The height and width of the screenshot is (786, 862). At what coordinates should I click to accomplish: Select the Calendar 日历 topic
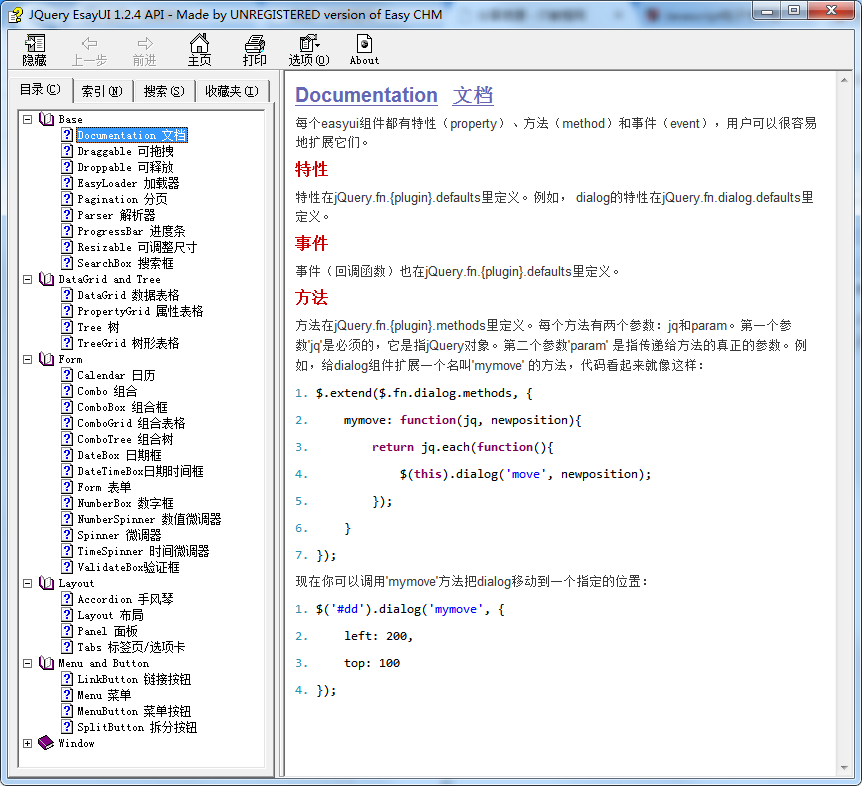[116, 375]
